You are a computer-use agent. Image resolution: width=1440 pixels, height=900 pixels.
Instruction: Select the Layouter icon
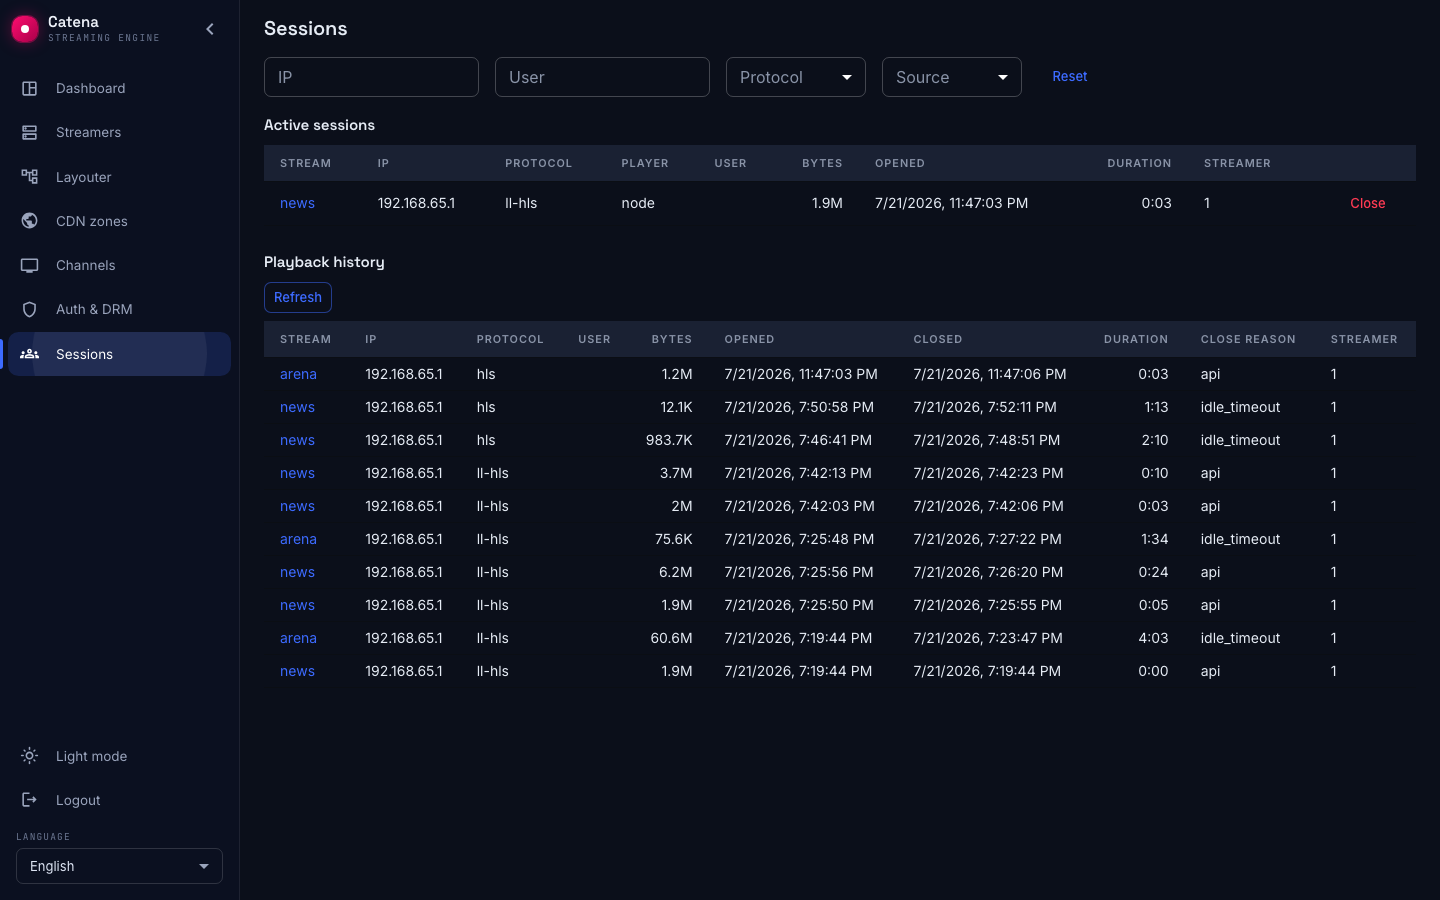tap(30, 177)
